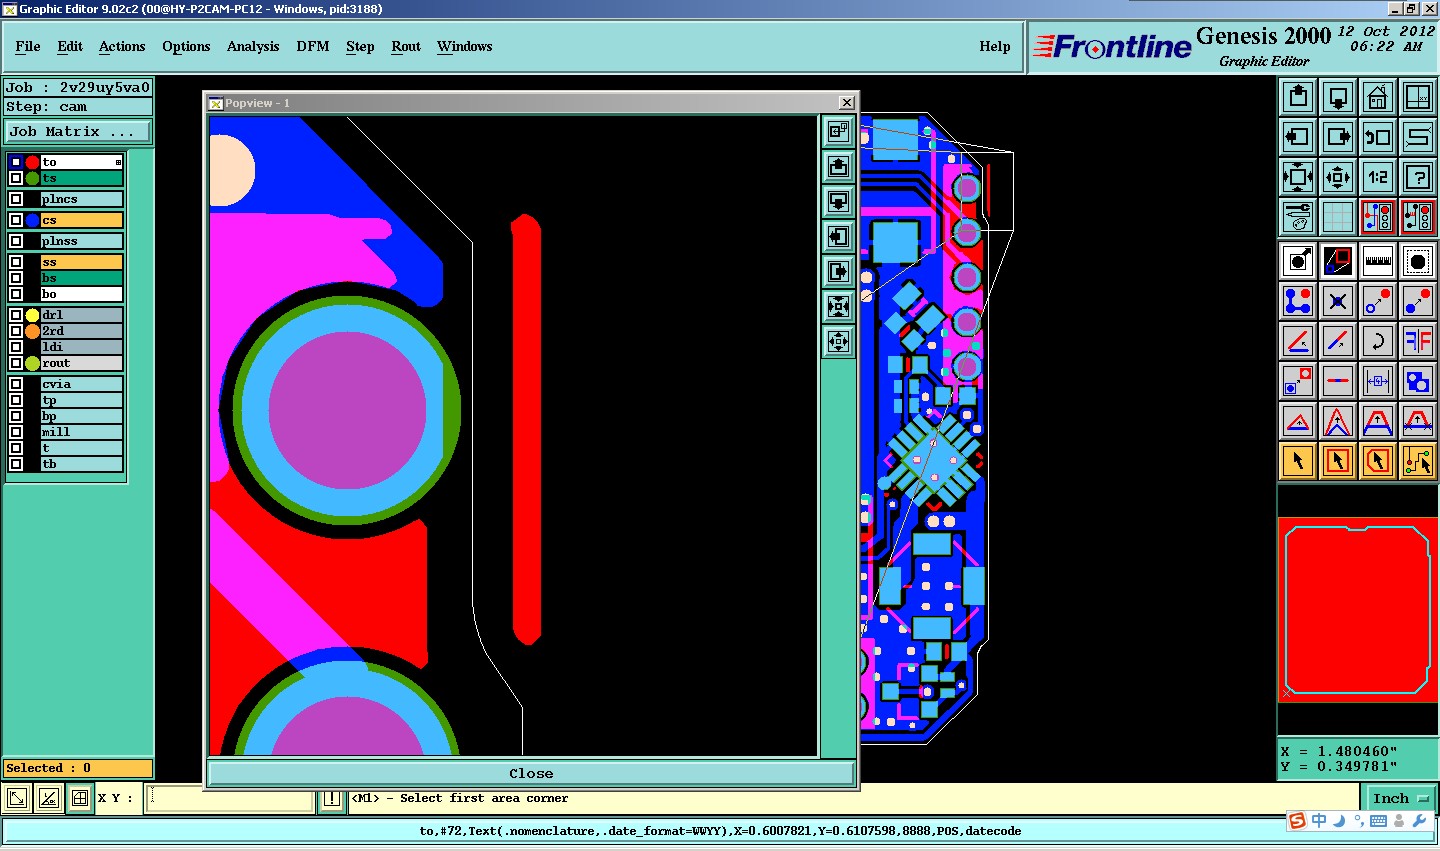
Task: Click the red board overview thumbnail
Action: [1358, 609]
